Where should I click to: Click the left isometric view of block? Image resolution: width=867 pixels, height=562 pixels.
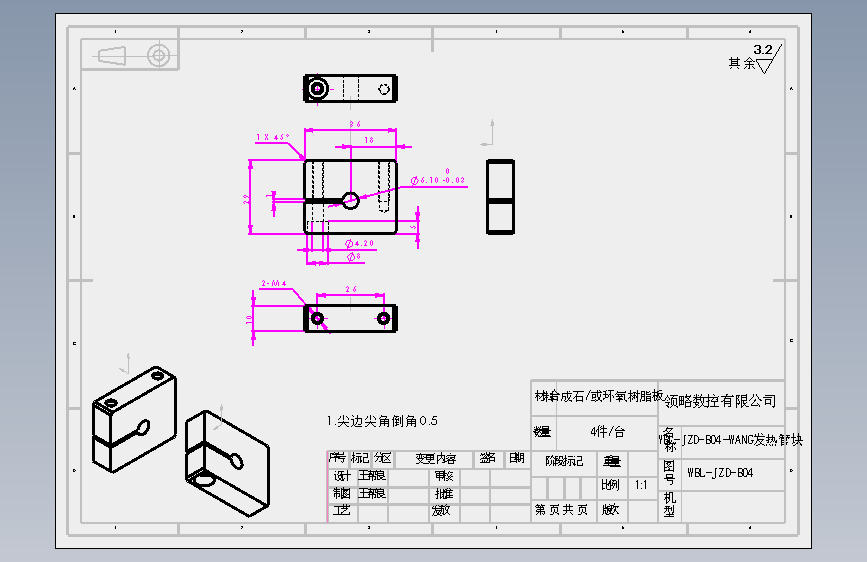tap(134, 419)
